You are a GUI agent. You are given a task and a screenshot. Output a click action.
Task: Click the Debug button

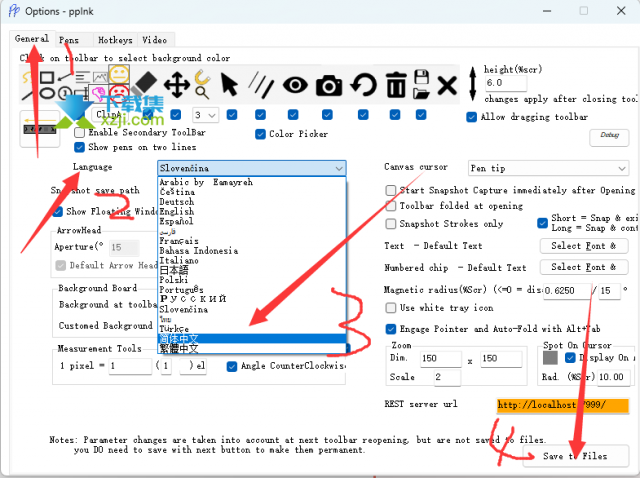click(x=609, y=136)
